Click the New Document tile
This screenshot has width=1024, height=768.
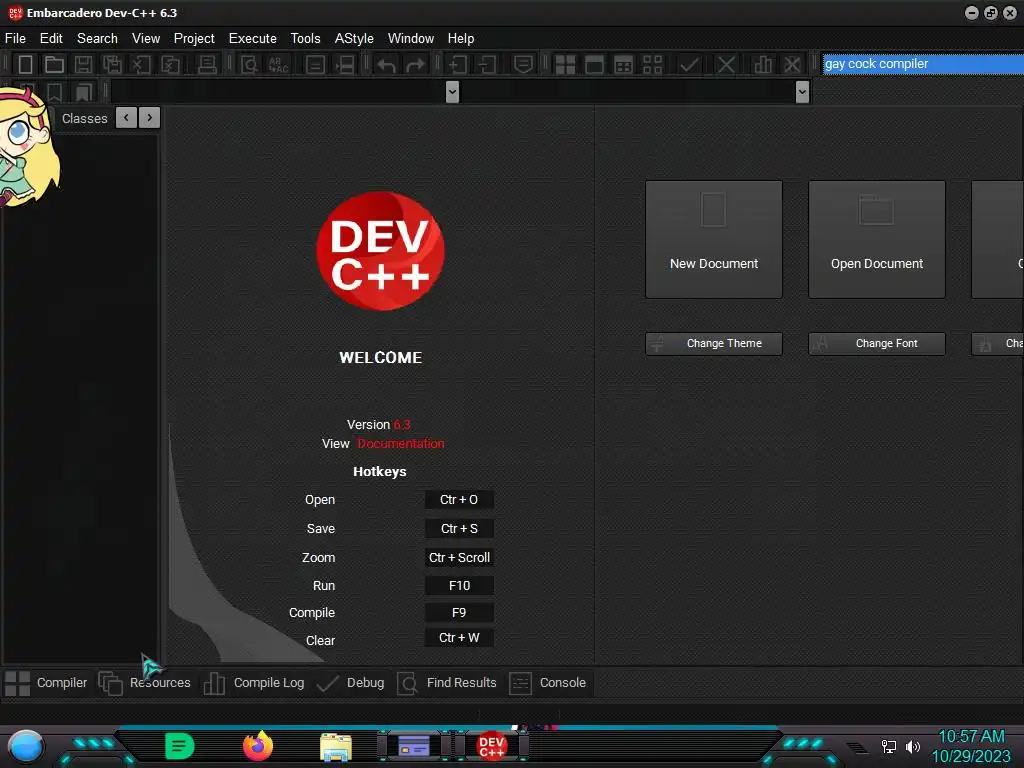(714, 240)
